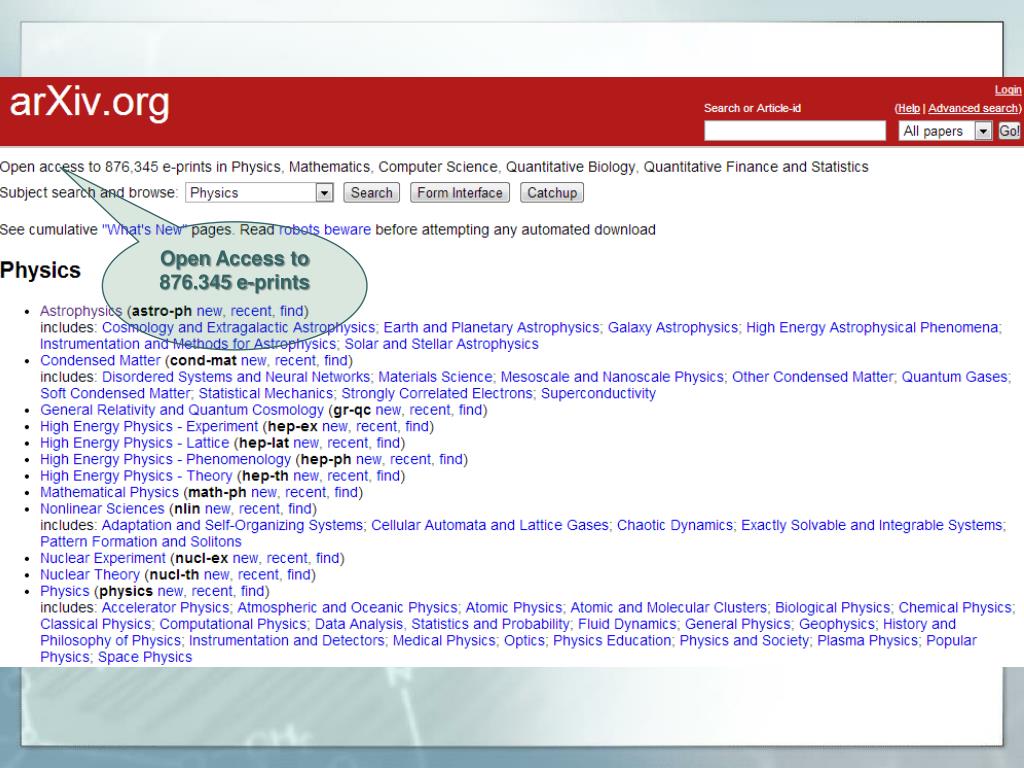Open Earth and Planetary Astrophysics link
The image size is (1024, 768).
click(x=491, y=327)
